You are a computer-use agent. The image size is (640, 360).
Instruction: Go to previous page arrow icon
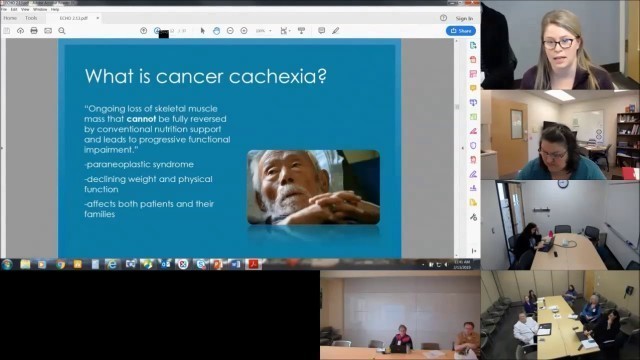[143, 31]
